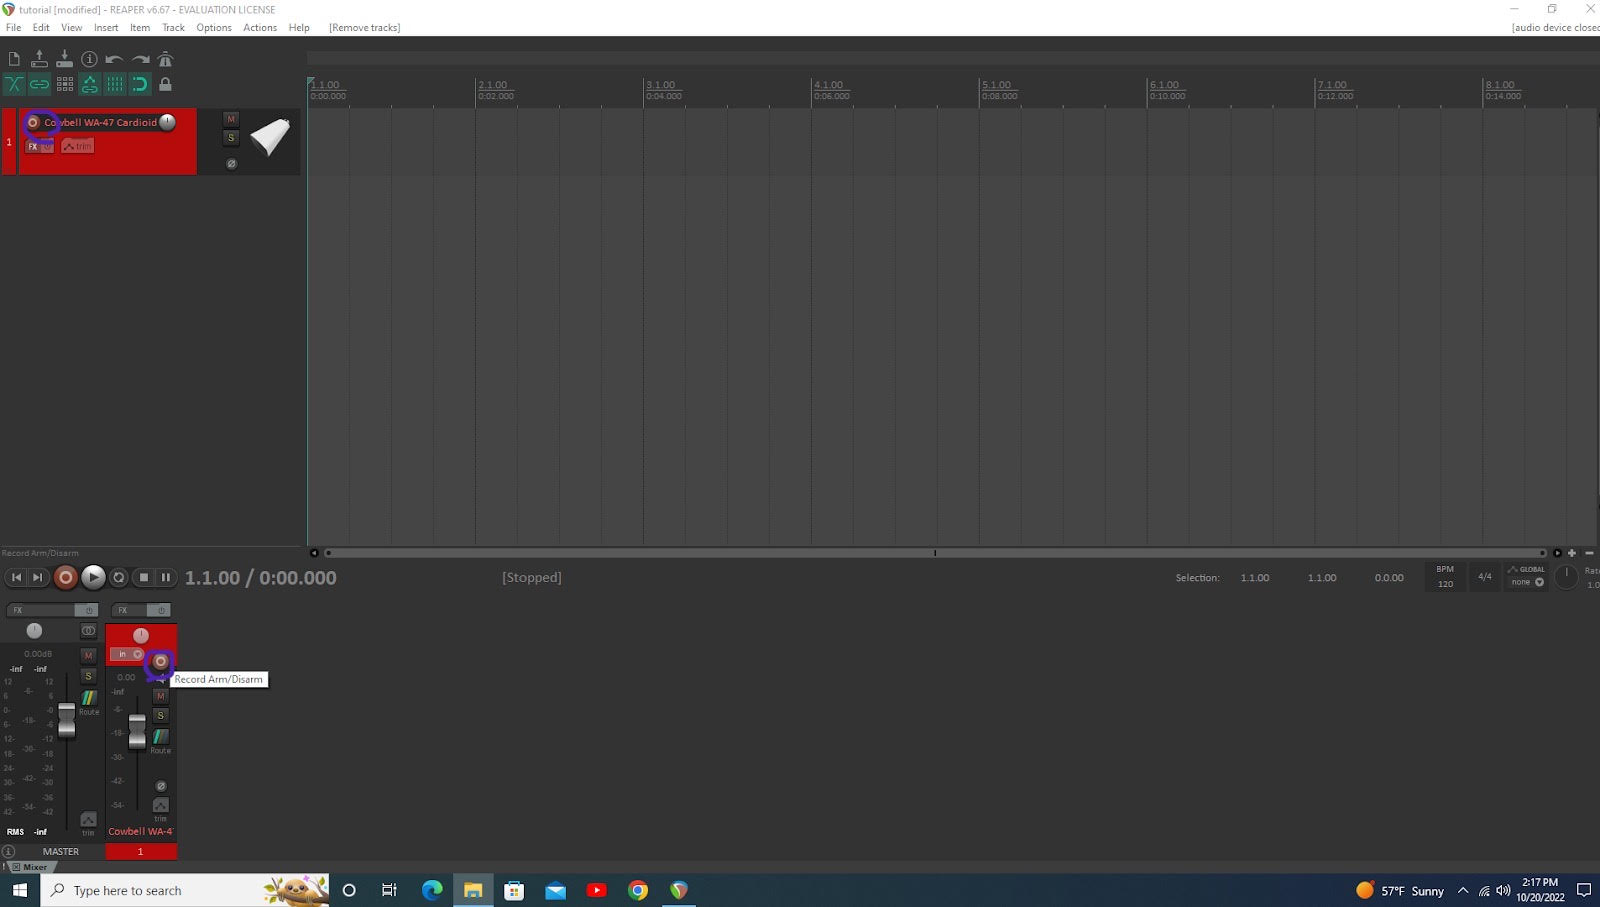Click the transport Record button
The image size is (1600, 907).
[65, 577]
